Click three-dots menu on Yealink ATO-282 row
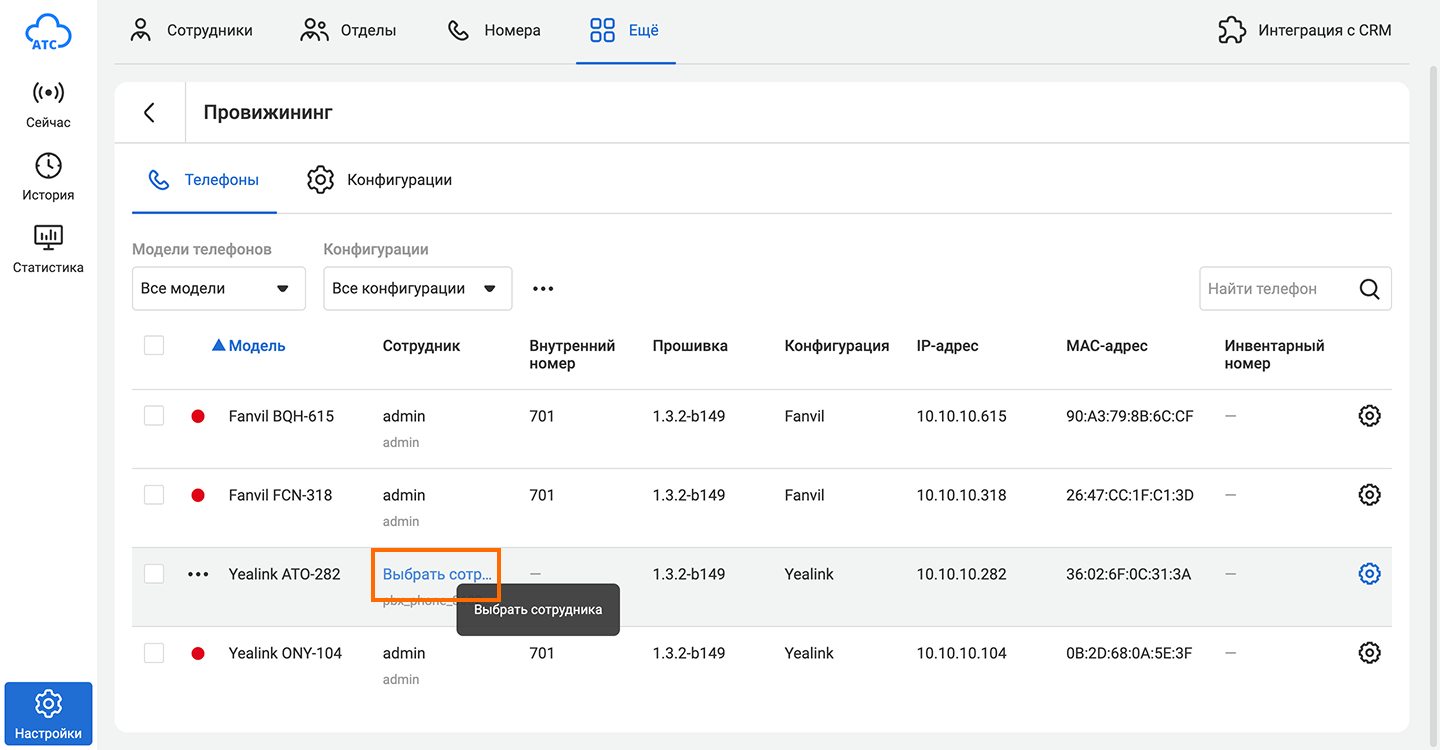Viewport: 1440px width, 750px height. [x=198, y=574]
